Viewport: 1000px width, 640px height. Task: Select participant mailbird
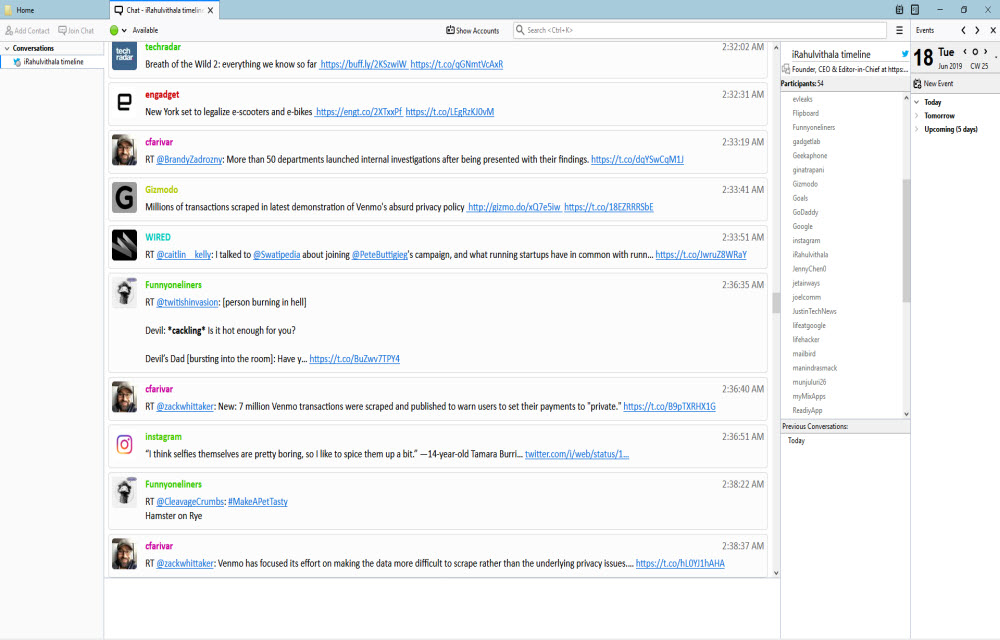pos(804,354)
